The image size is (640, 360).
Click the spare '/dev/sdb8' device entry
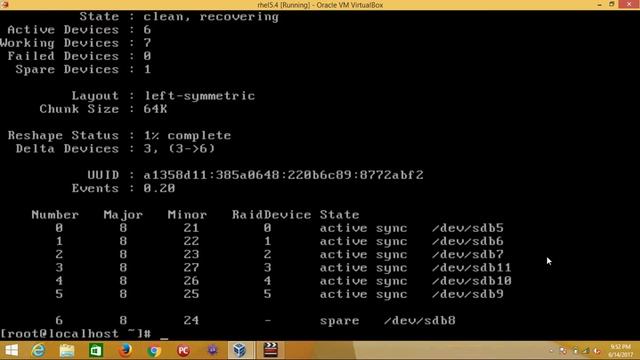coord(420,320)
